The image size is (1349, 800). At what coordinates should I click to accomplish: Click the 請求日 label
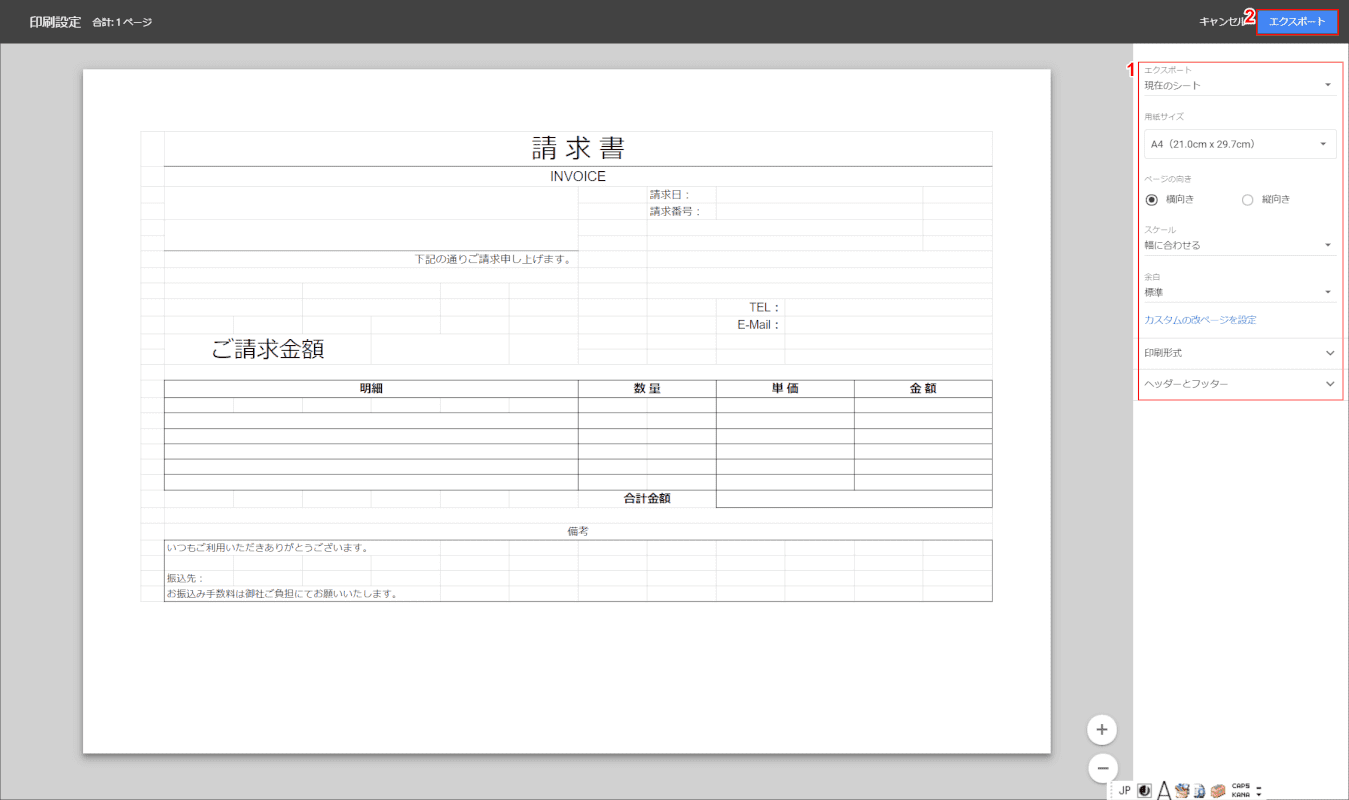(x=670, y=195)
